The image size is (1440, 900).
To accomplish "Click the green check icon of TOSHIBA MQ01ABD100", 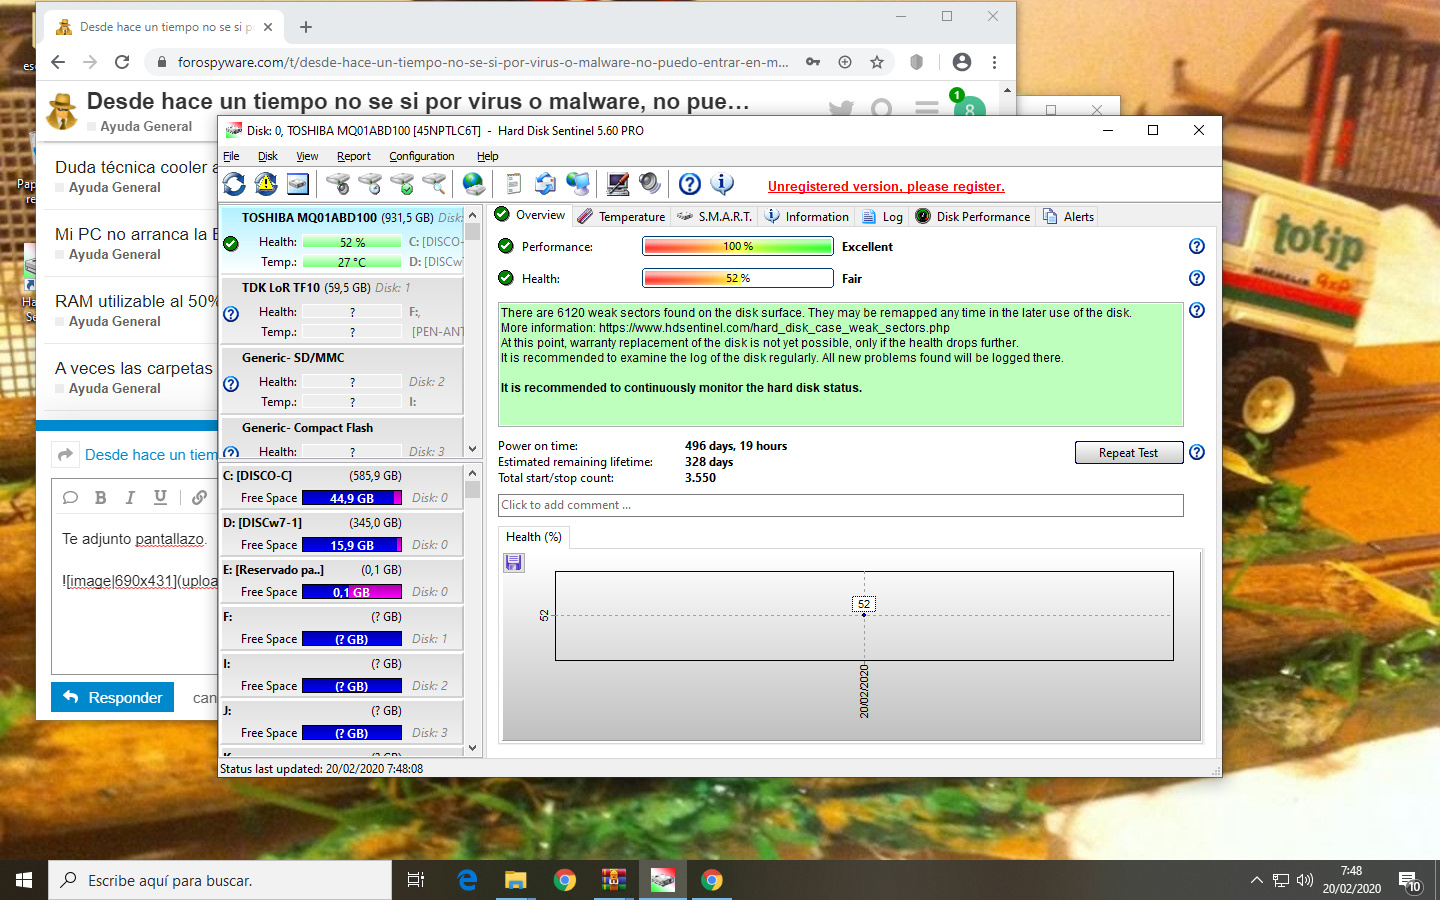I will pos(231,244).
